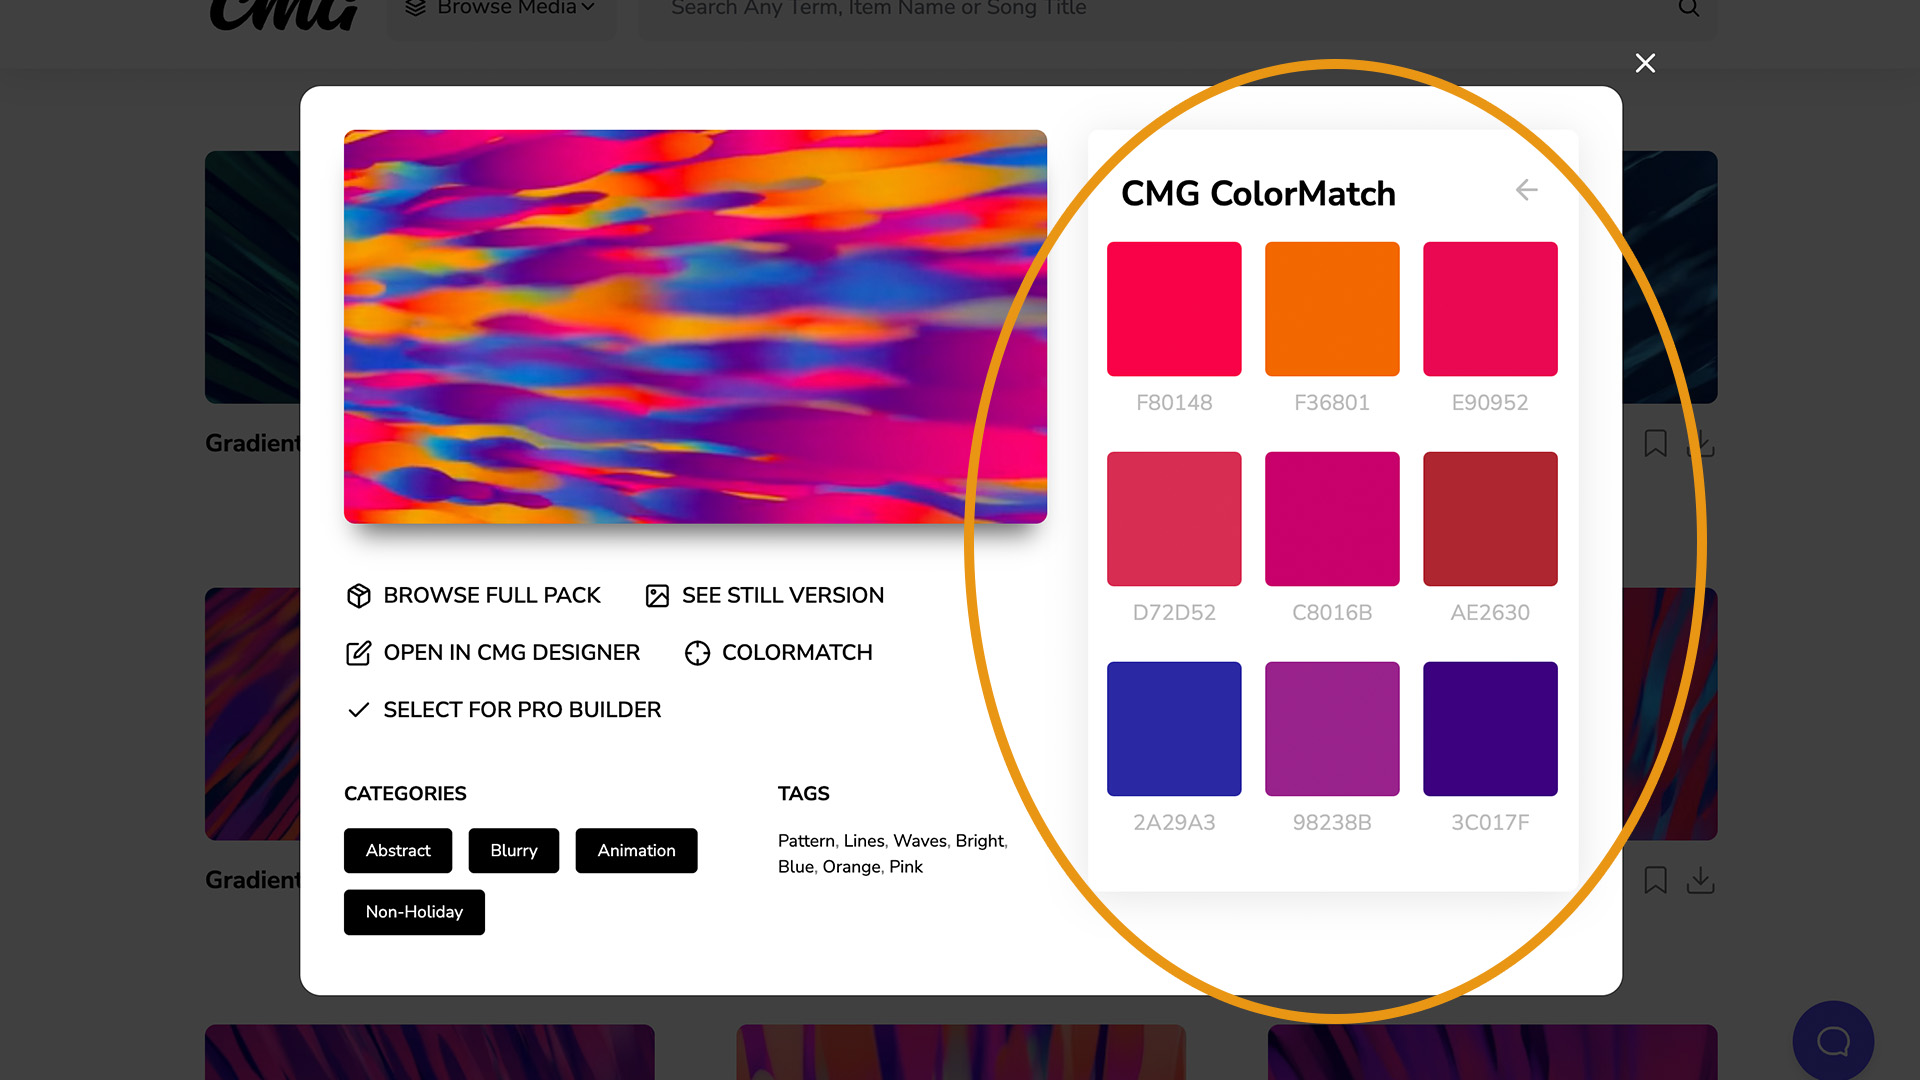Image resolution: width=1920 pixels, height=1080 pixels.
Task: Click the F80148 hex code text
Action: pyautogui.click(x=1174, y=403)
